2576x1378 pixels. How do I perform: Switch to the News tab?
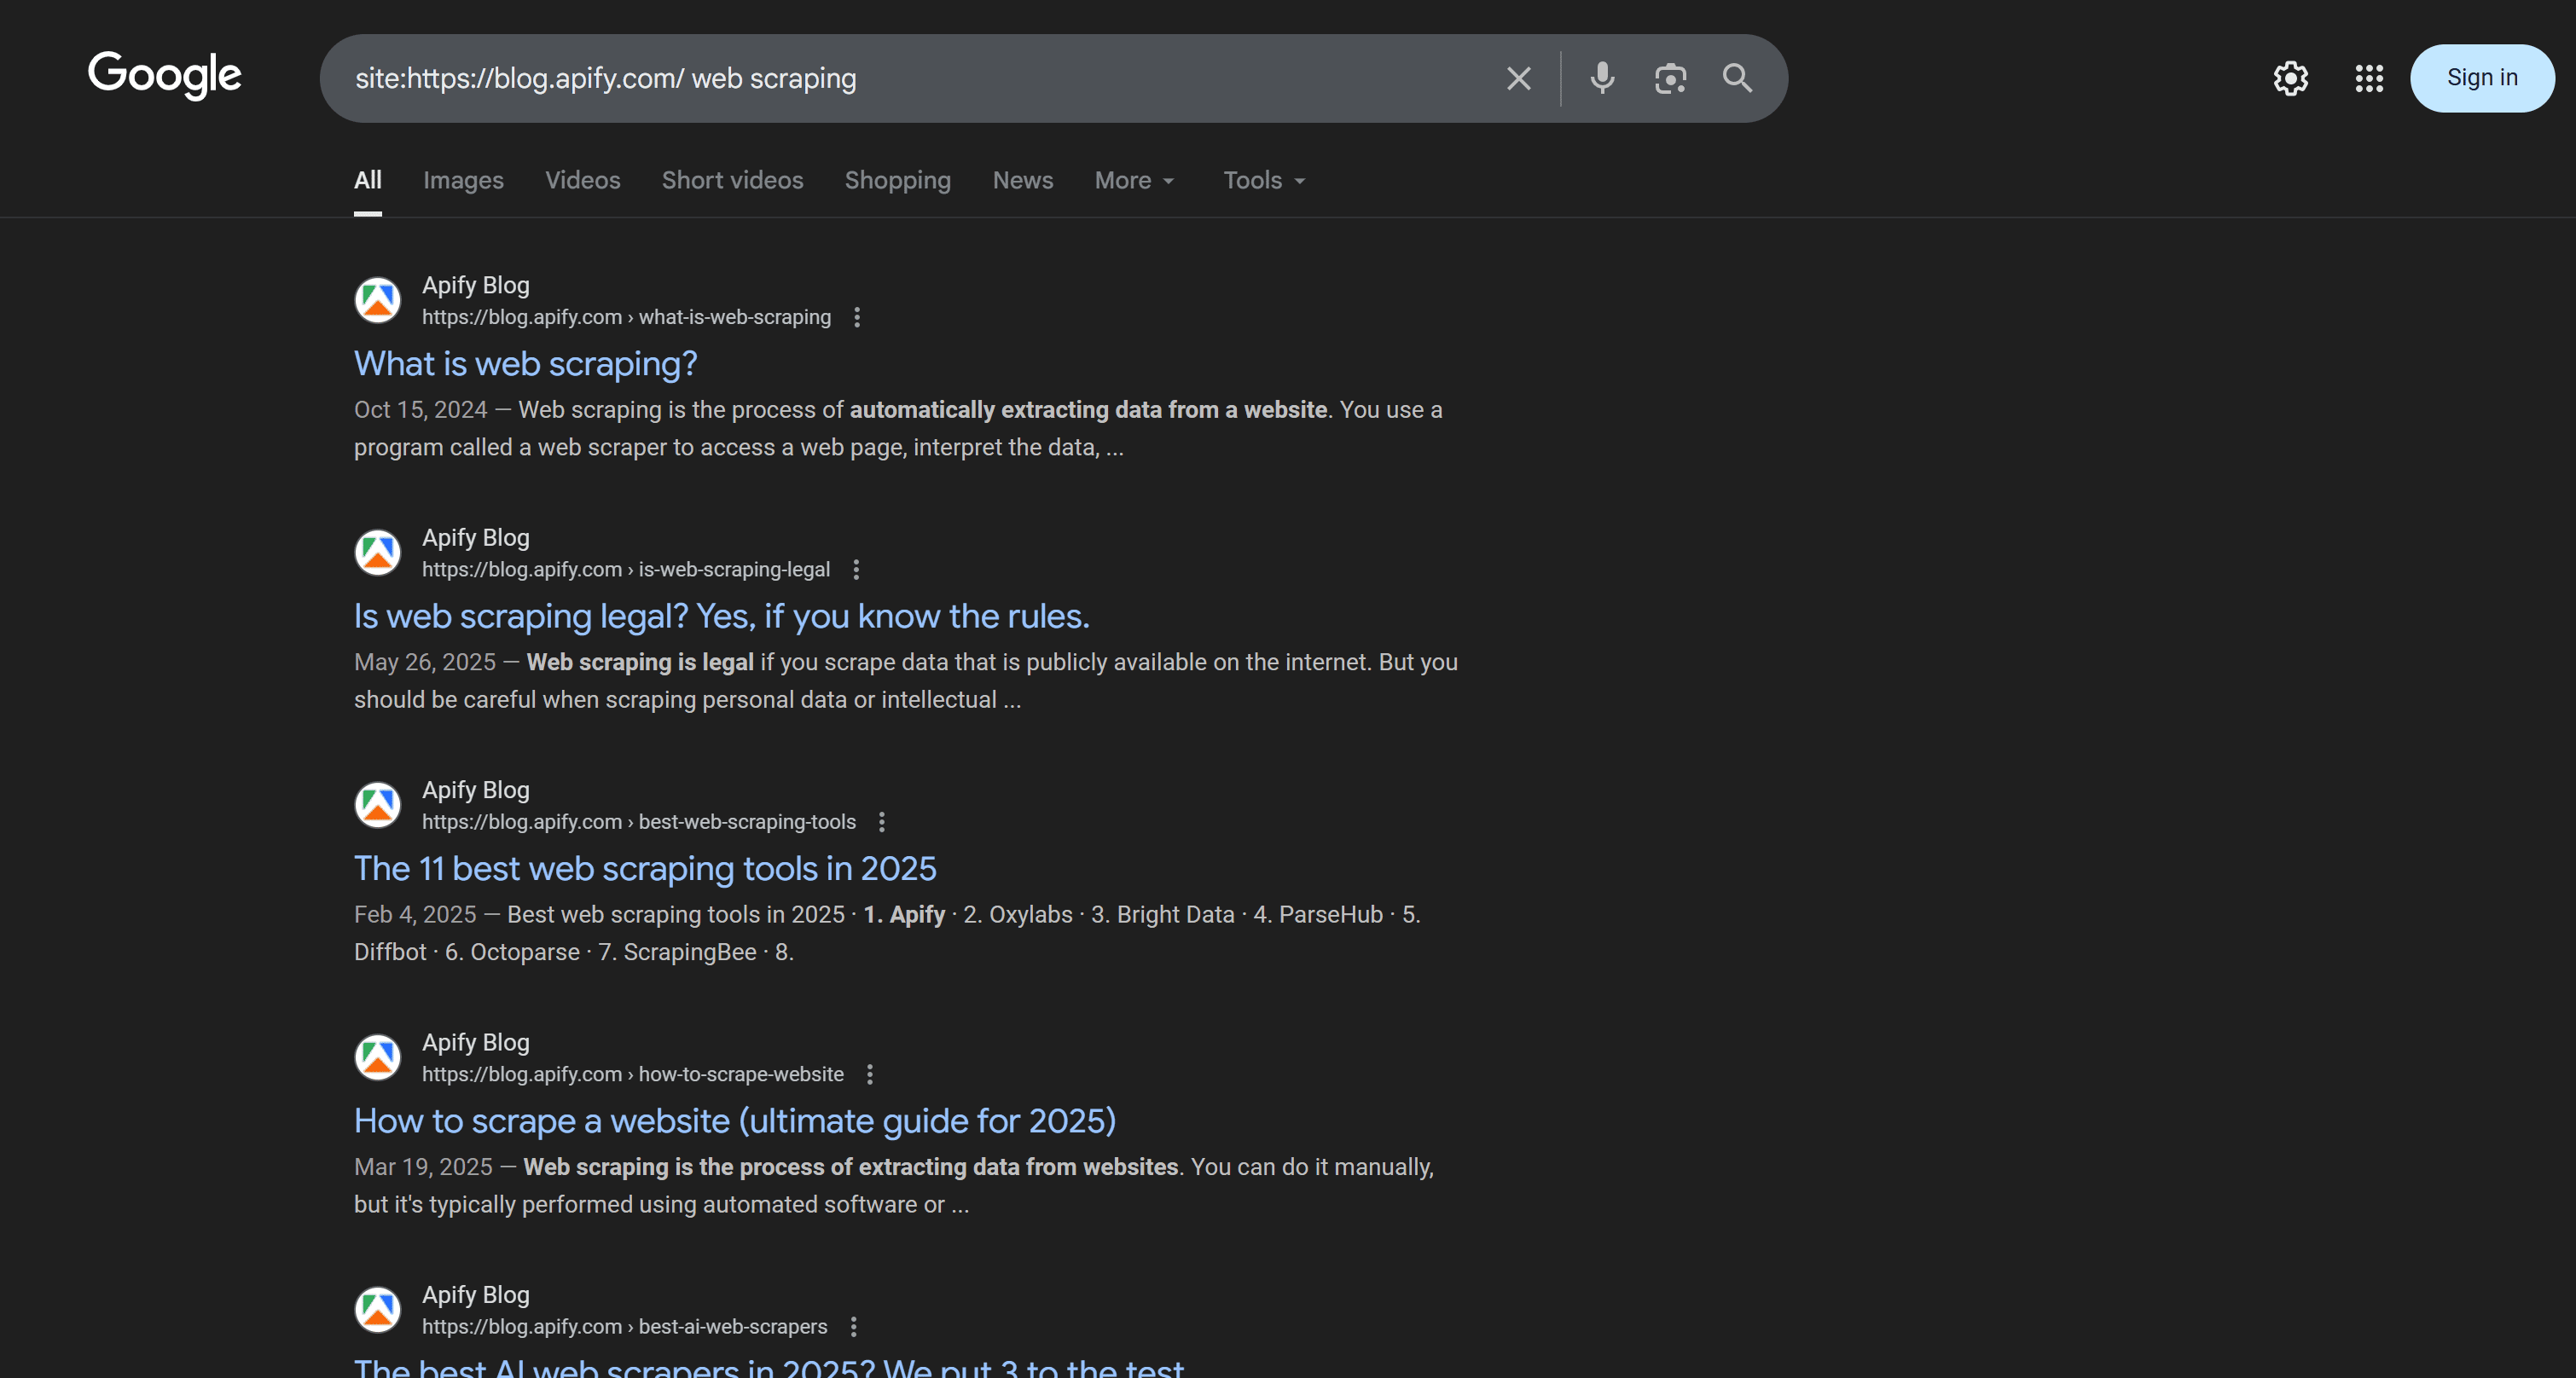(x=1022, y=180)
